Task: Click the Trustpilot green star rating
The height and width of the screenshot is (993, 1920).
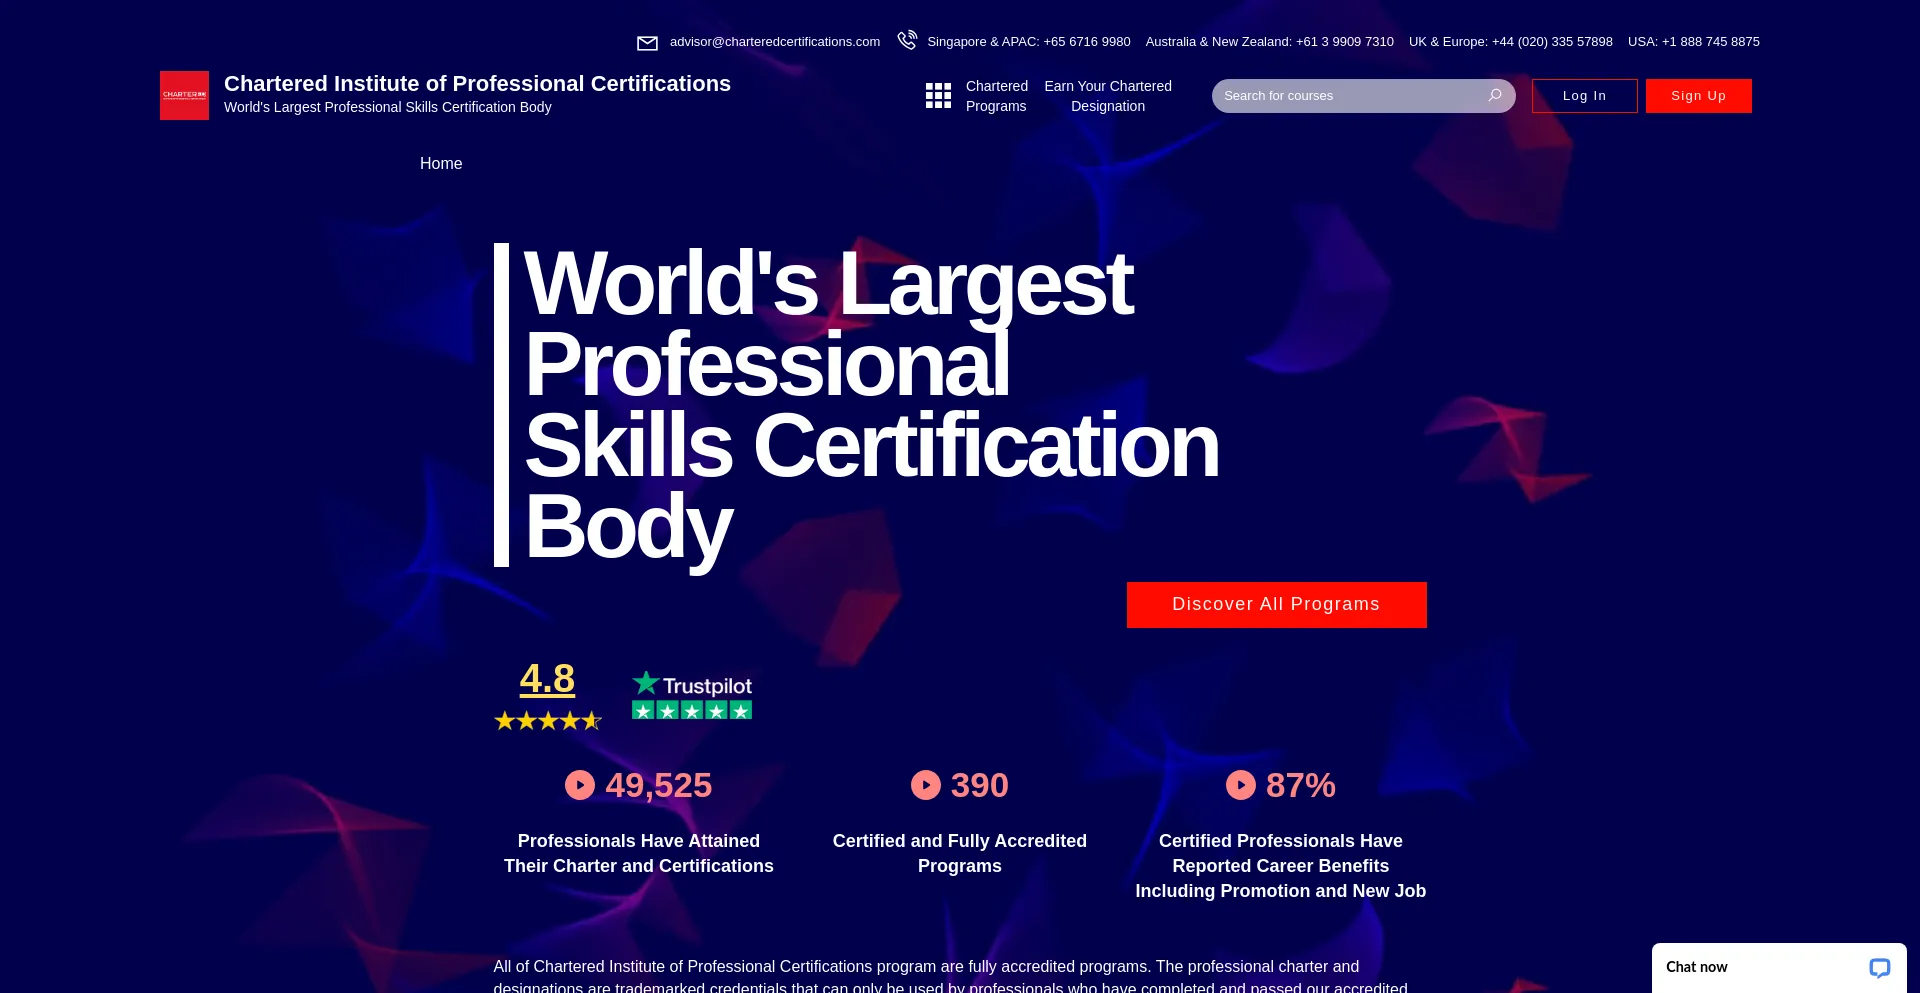Action: (x=692, y=710)
